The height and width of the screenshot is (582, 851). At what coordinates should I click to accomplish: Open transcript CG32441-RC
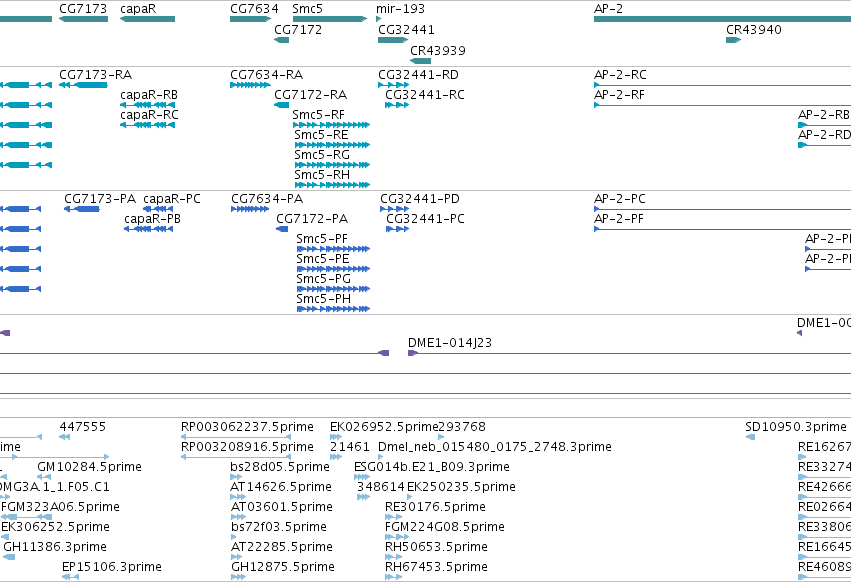(x=425, y=95)
